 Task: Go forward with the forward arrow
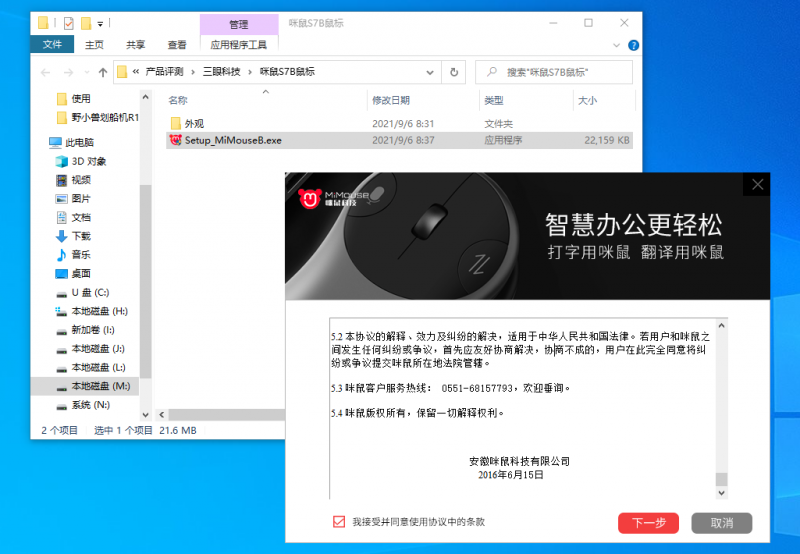point(68,72)
